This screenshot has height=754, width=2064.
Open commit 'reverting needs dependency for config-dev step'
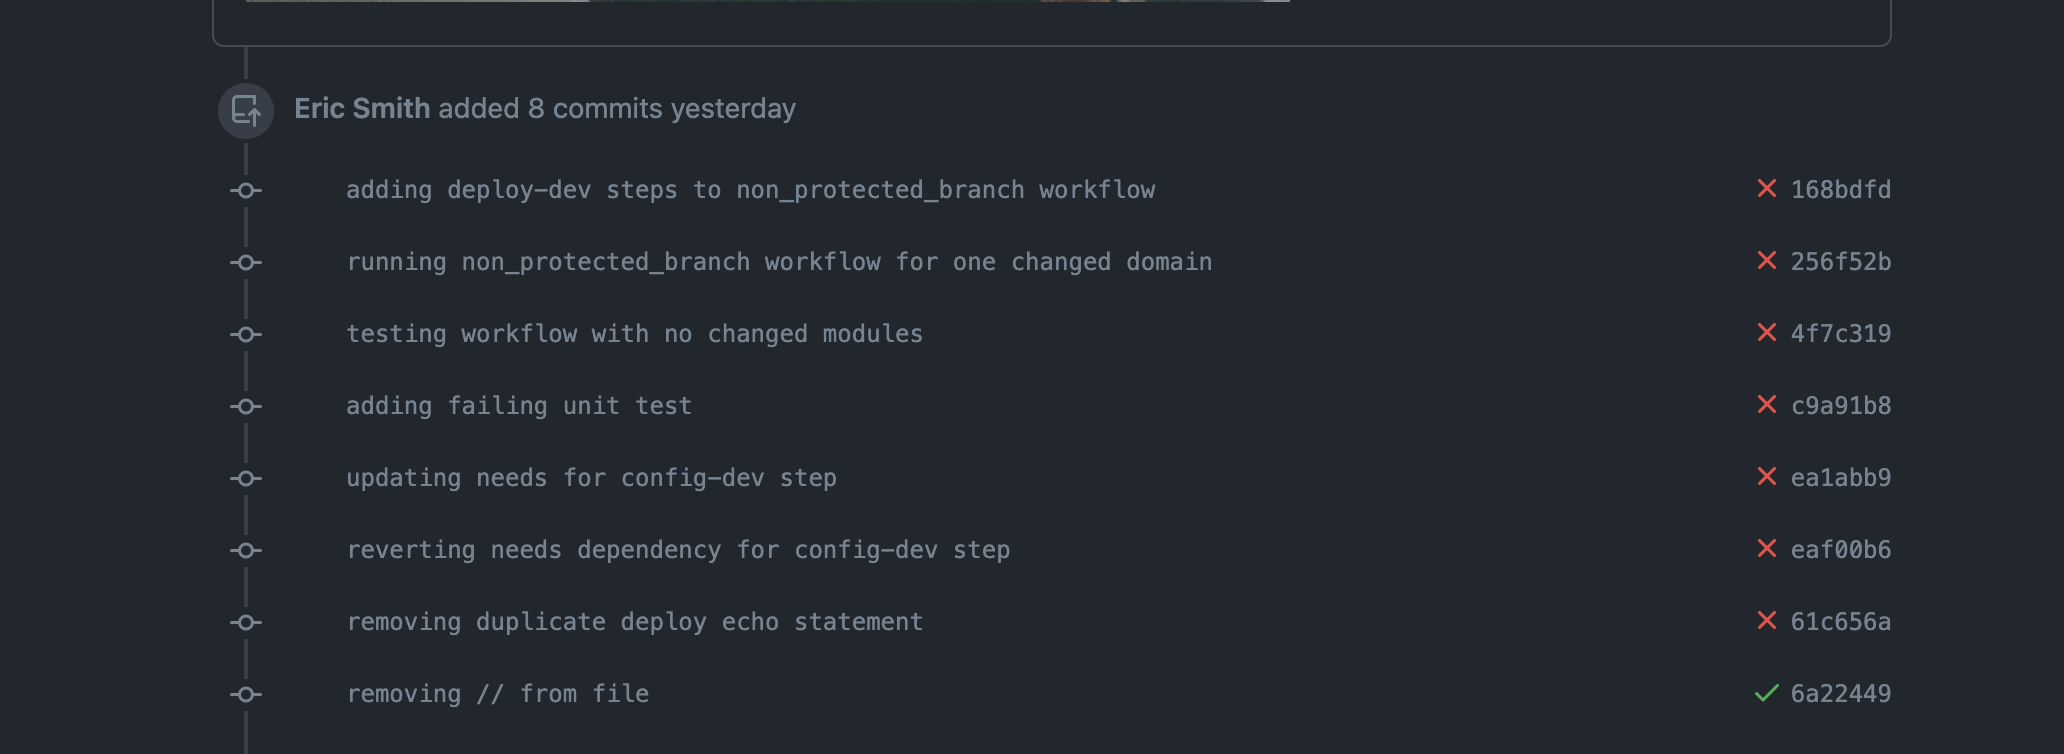[x=678, y=549]
